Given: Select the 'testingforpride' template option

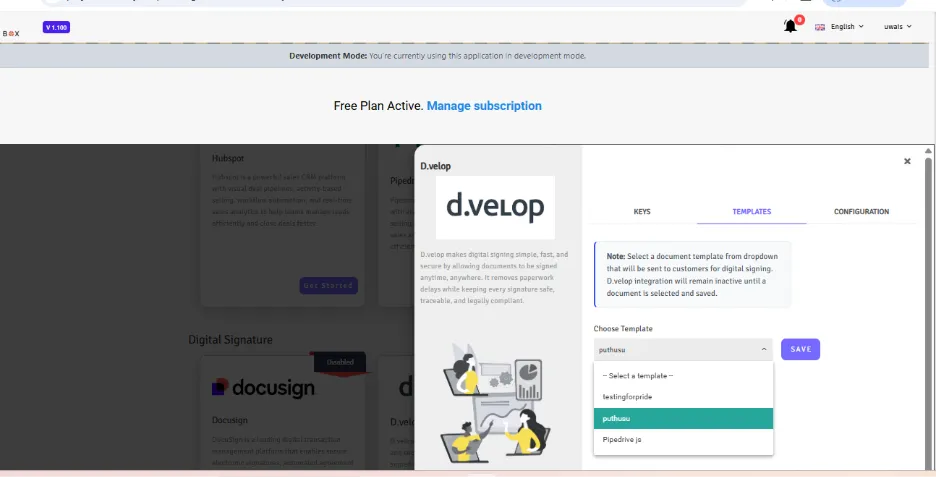Looking at the screenshot, I should (683, 396).
